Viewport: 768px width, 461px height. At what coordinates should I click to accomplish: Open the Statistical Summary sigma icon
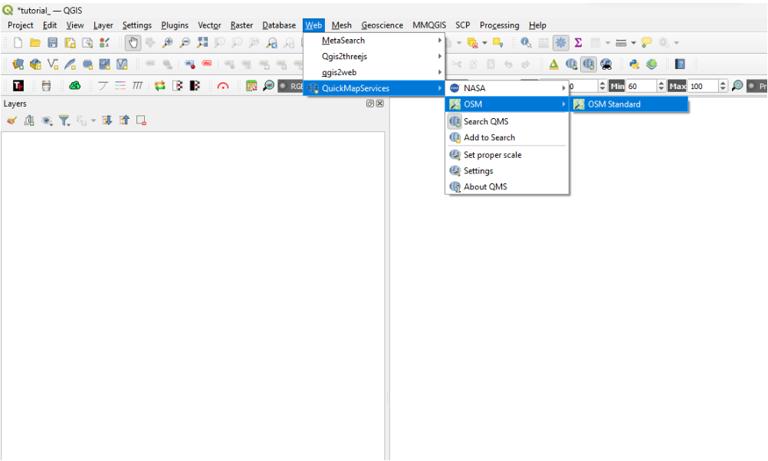[578, 43]
